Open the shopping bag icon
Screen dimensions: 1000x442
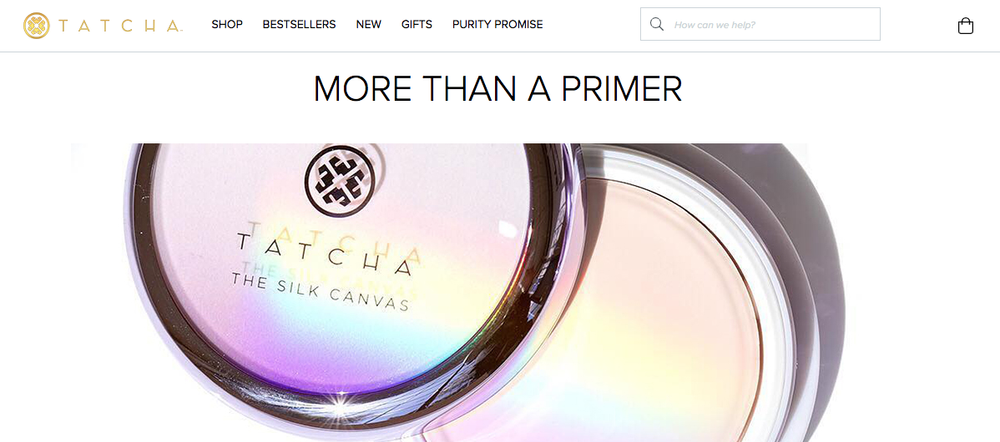point(966,26)
